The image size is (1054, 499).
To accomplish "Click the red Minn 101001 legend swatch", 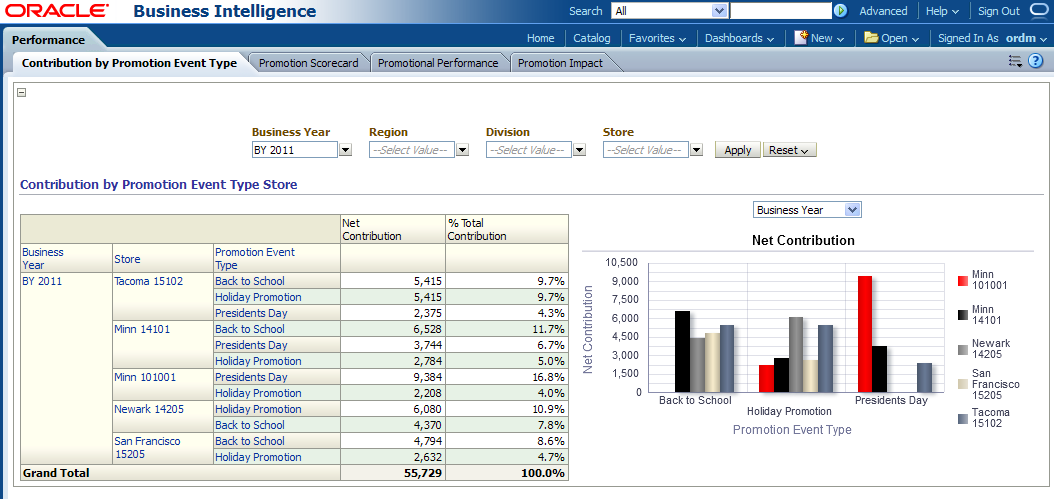I will point(962,280).
